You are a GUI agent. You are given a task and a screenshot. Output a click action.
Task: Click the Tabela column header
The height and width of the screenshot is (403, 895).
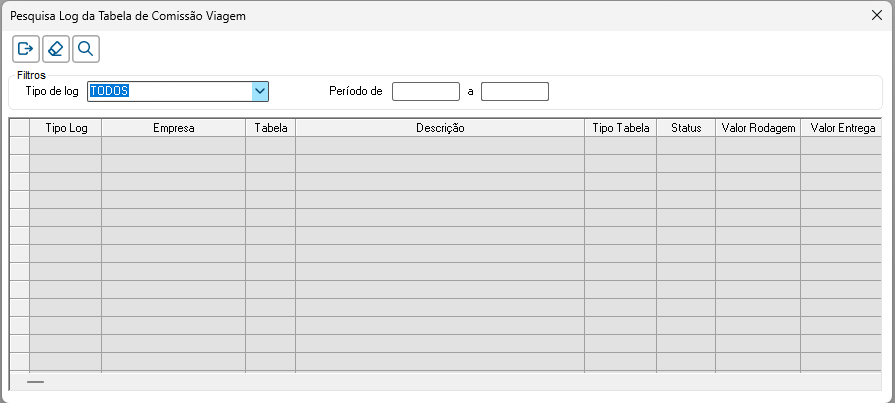click(271, 128)
